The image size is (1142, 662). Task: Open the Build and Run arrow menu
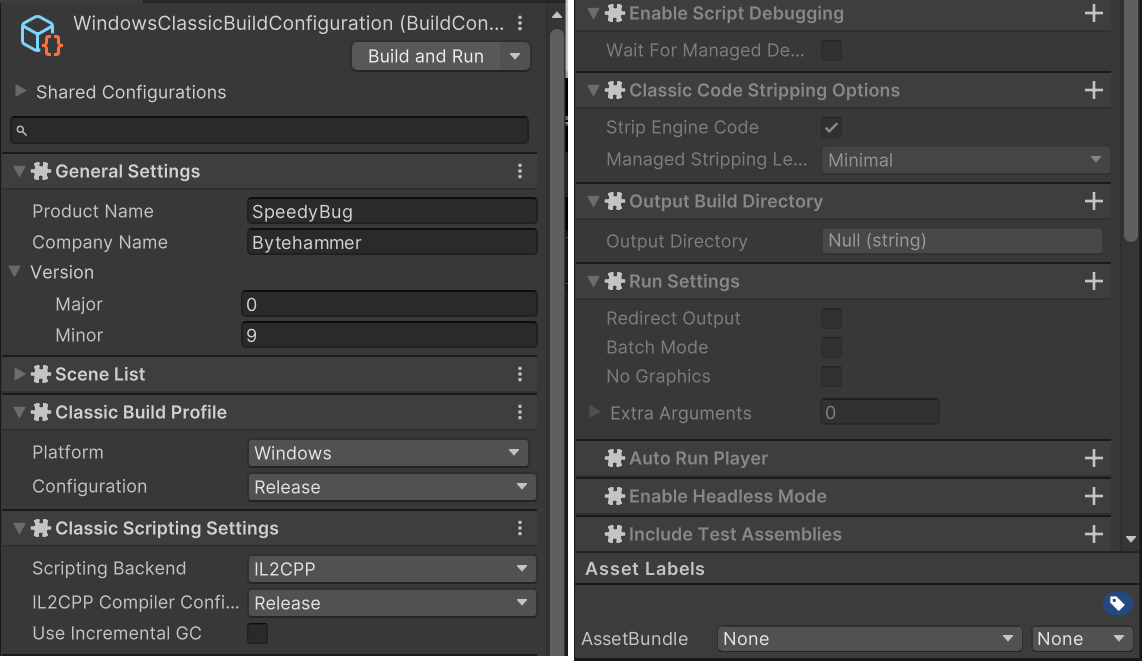pos(515,56)
